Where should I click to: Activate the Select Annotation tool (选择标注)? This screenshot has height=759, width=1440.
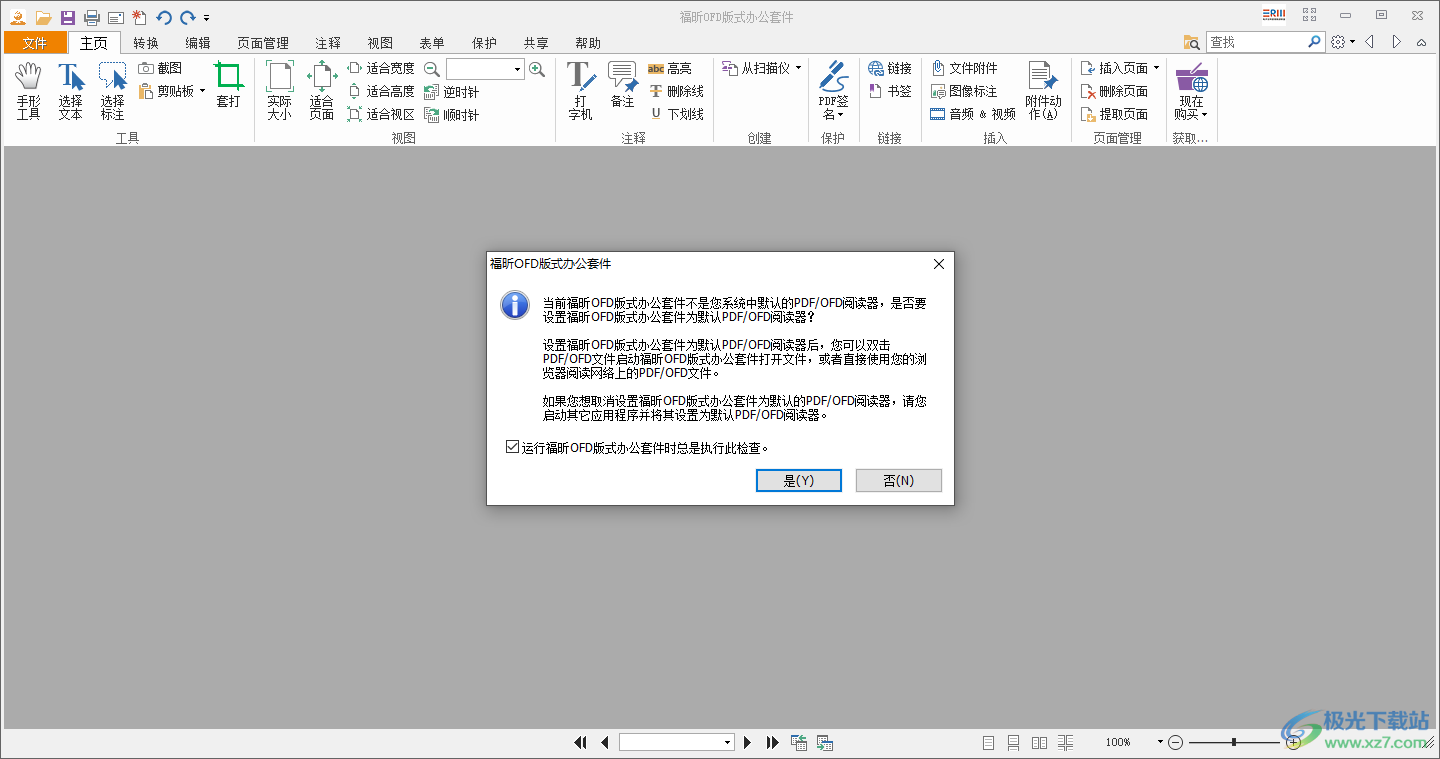(x=112, y=92)
